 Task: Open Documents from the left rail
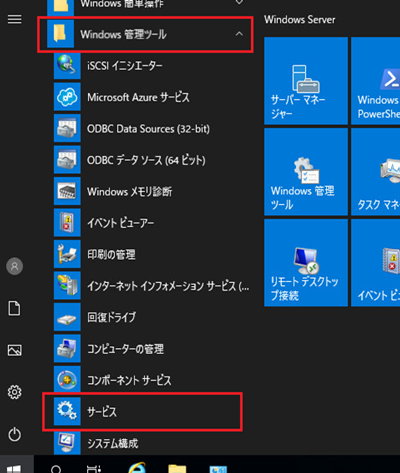[x=14, y=308]
